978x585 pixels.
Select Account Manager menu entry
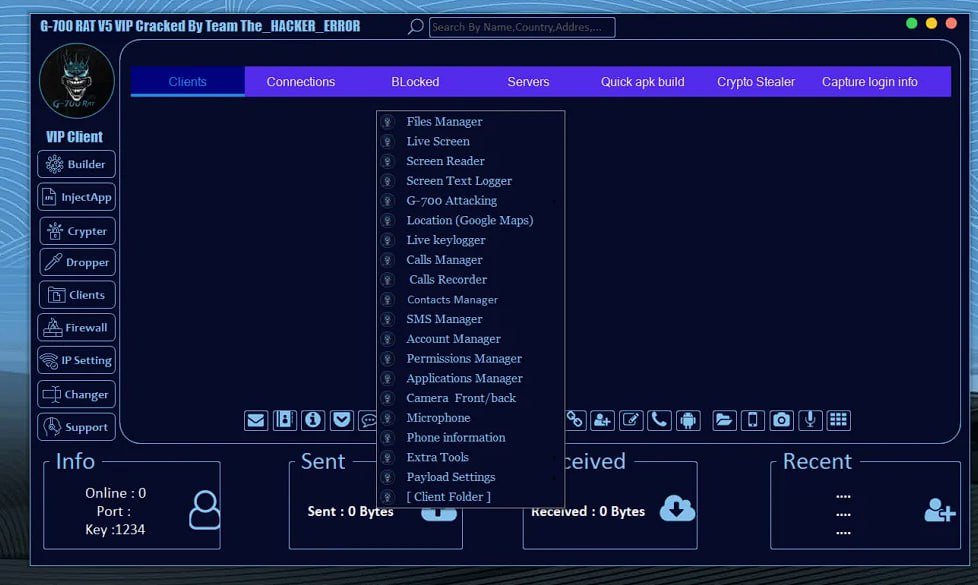coord(471,339)
